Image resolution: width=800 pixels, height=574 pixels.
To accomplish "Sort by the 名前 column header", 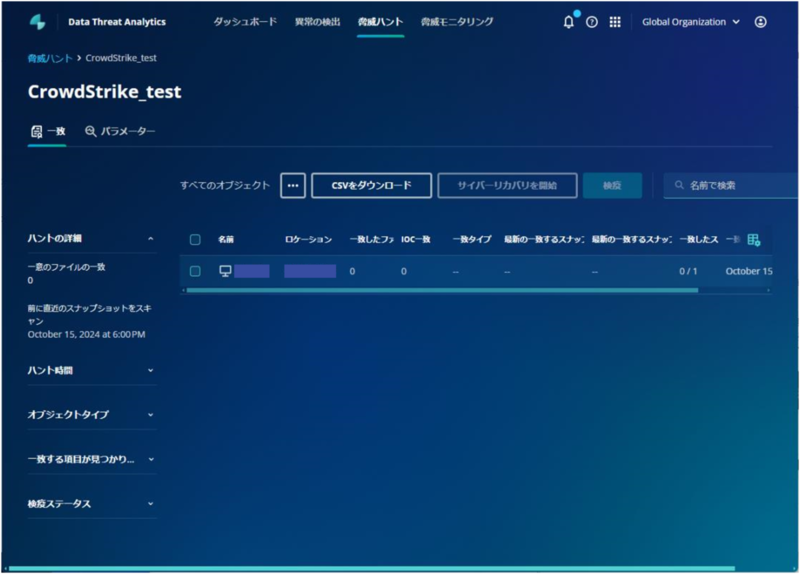I will 226,239.
